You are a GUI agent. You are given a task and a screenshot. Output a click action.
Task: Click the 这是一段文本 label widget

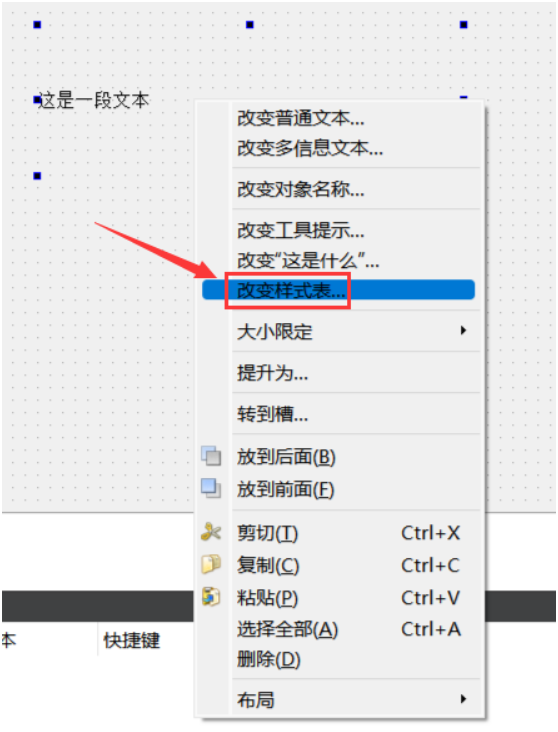pyautogui.click(x=93, y=100)
